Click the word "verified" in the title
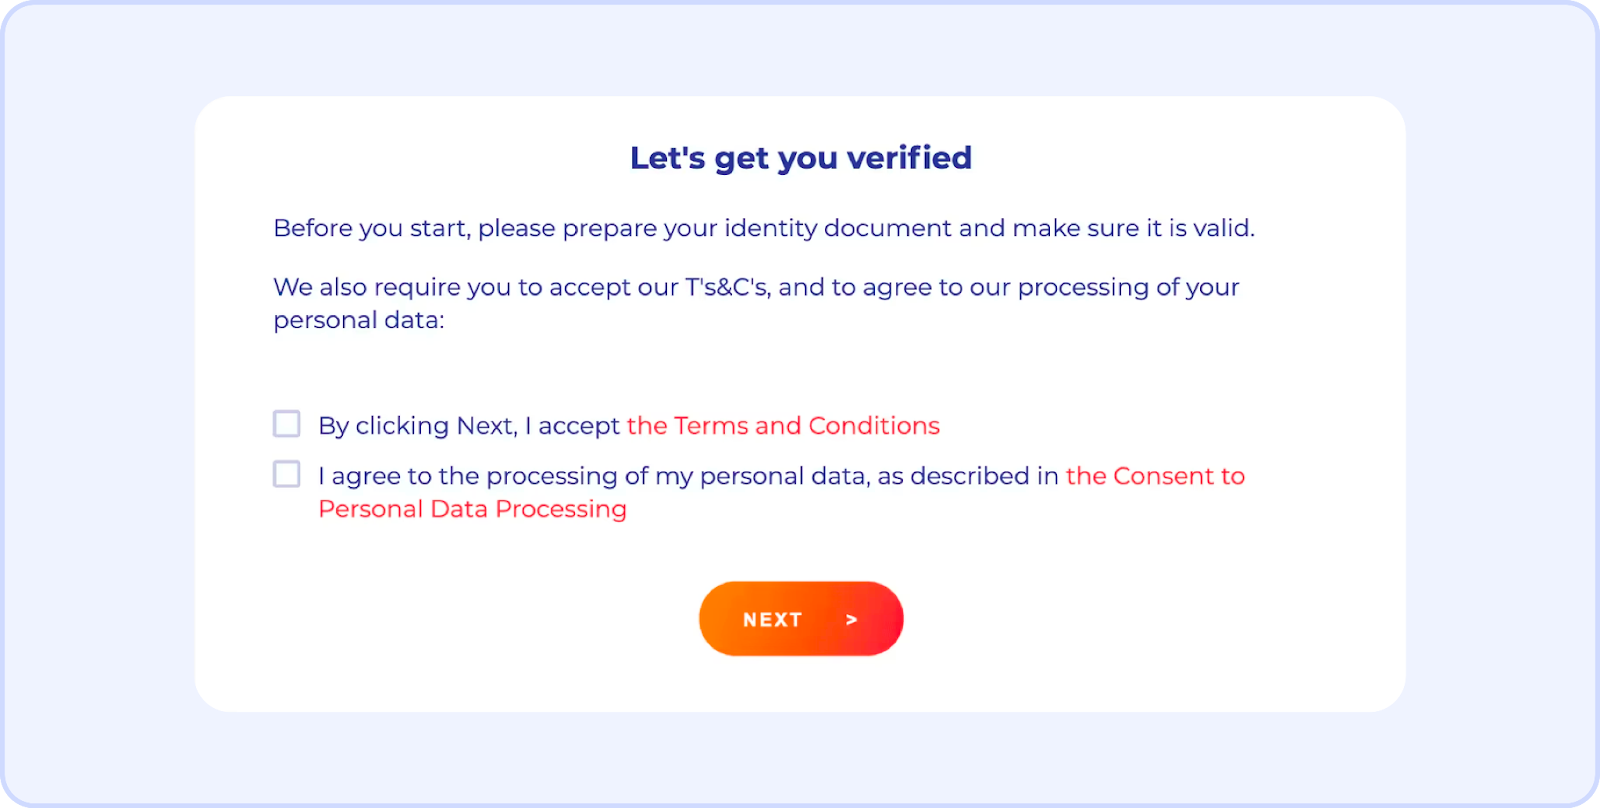 (909, 158)
